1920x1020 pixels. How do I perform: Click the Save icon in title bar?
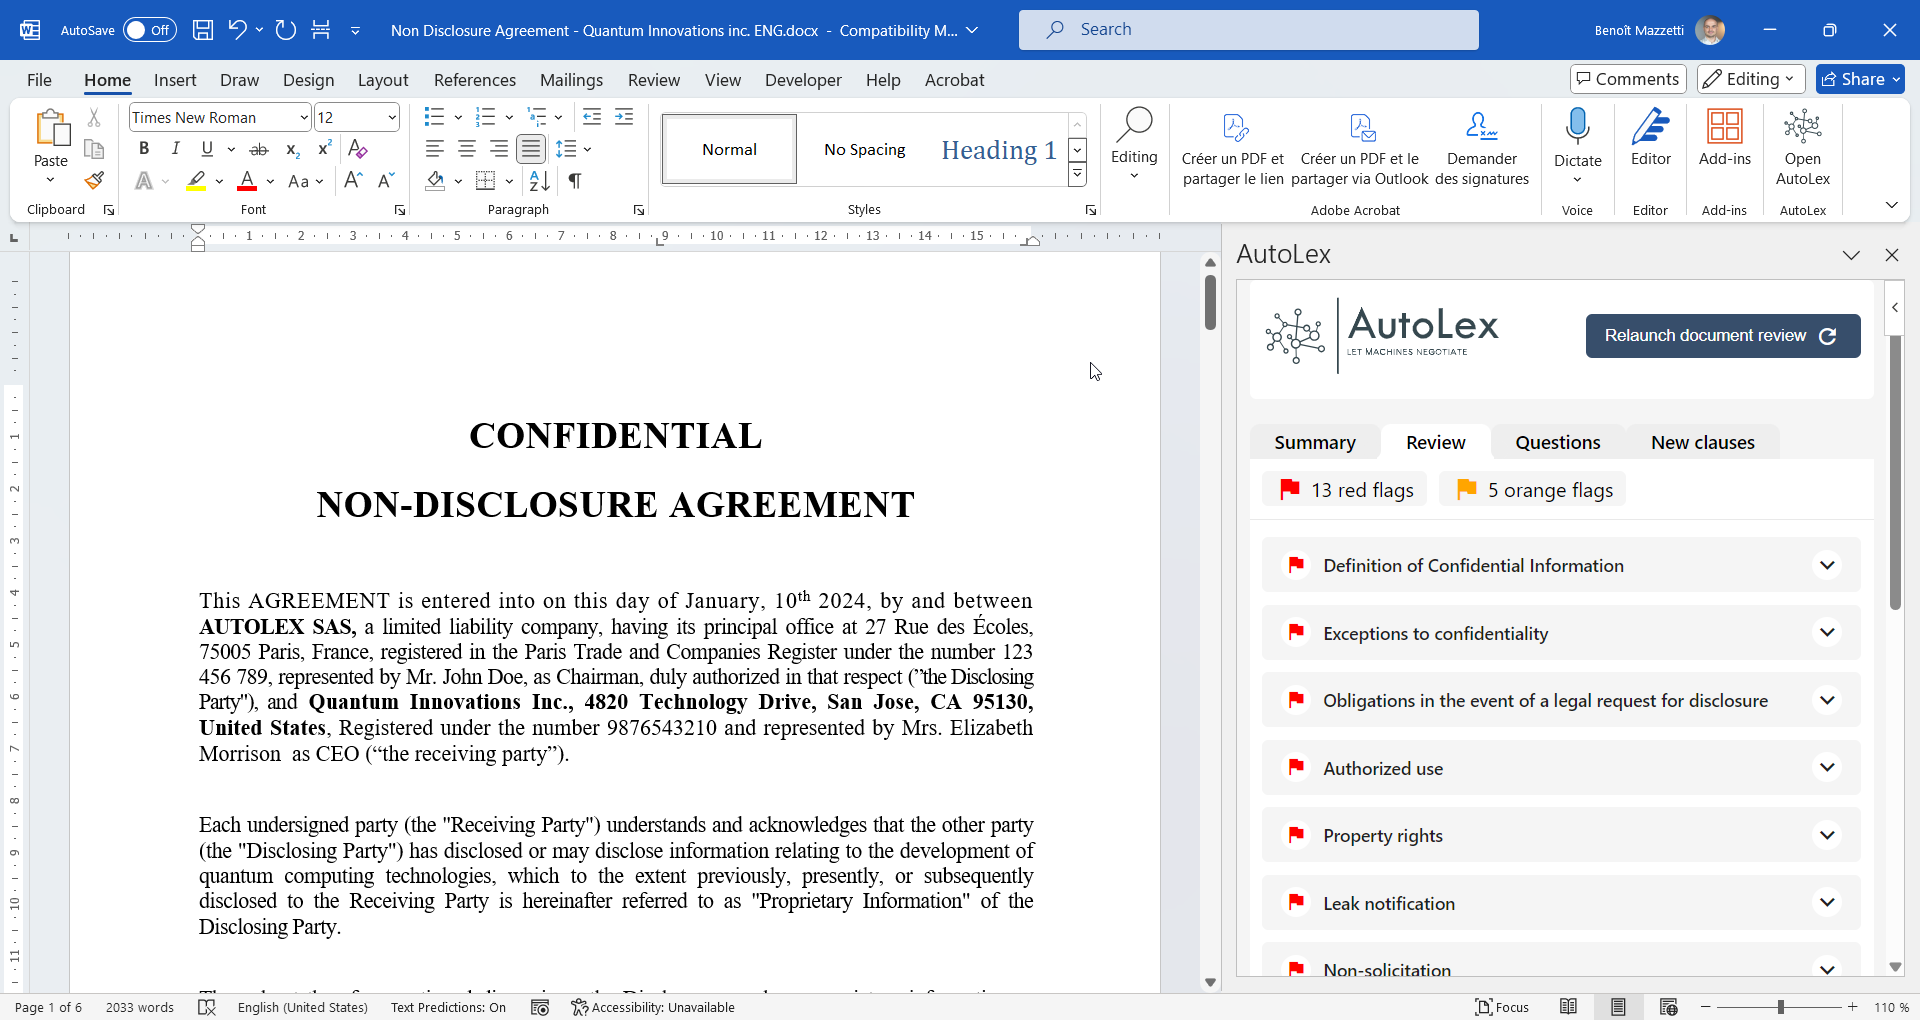click(x=203, y=30)
